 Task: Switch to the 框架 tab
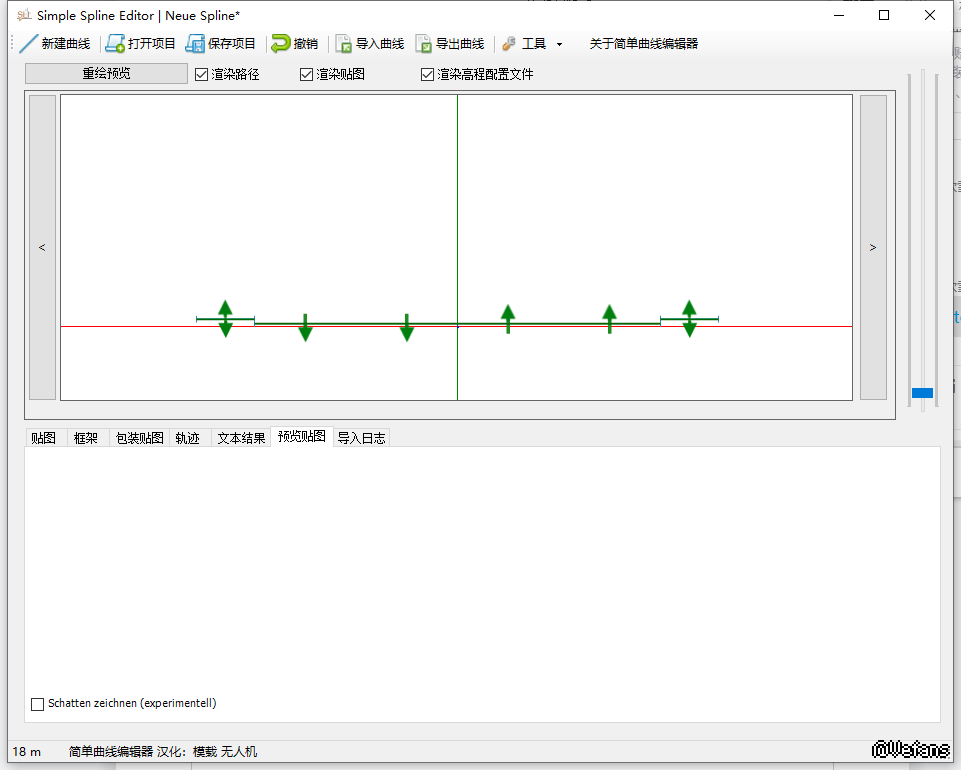pyautogui.click(x=86, y=438)
